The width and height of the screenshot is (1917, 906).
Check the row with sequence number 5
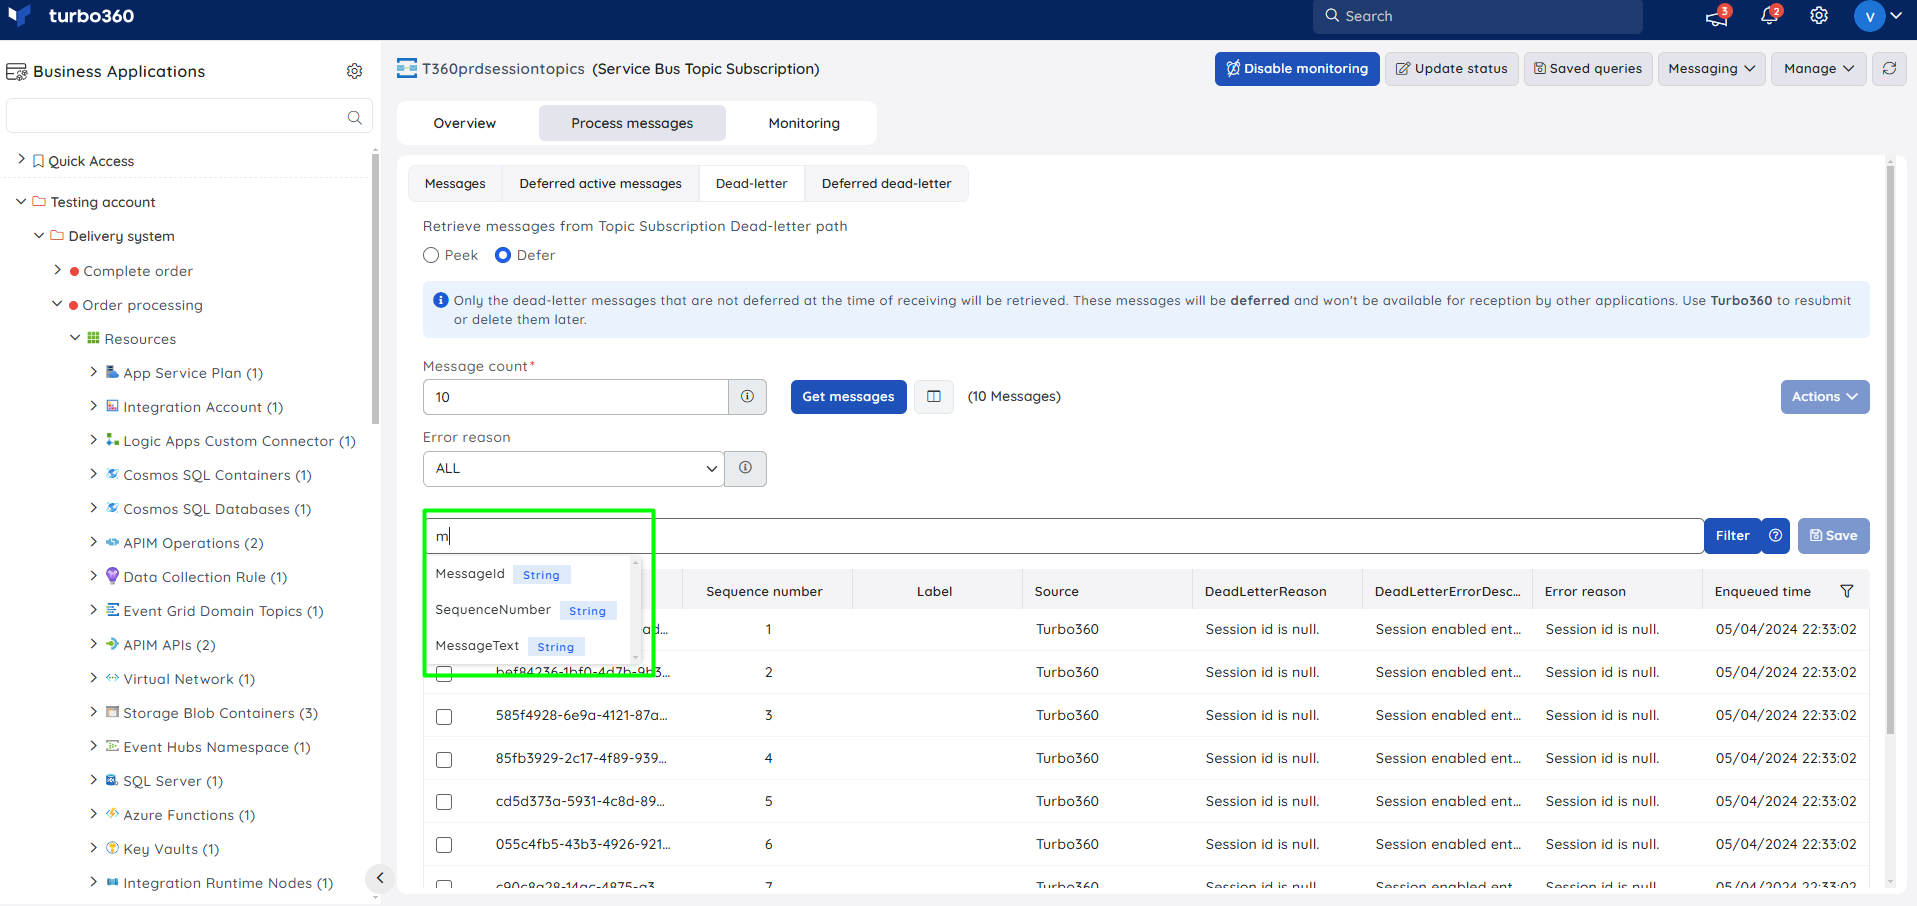pos(444,802)
